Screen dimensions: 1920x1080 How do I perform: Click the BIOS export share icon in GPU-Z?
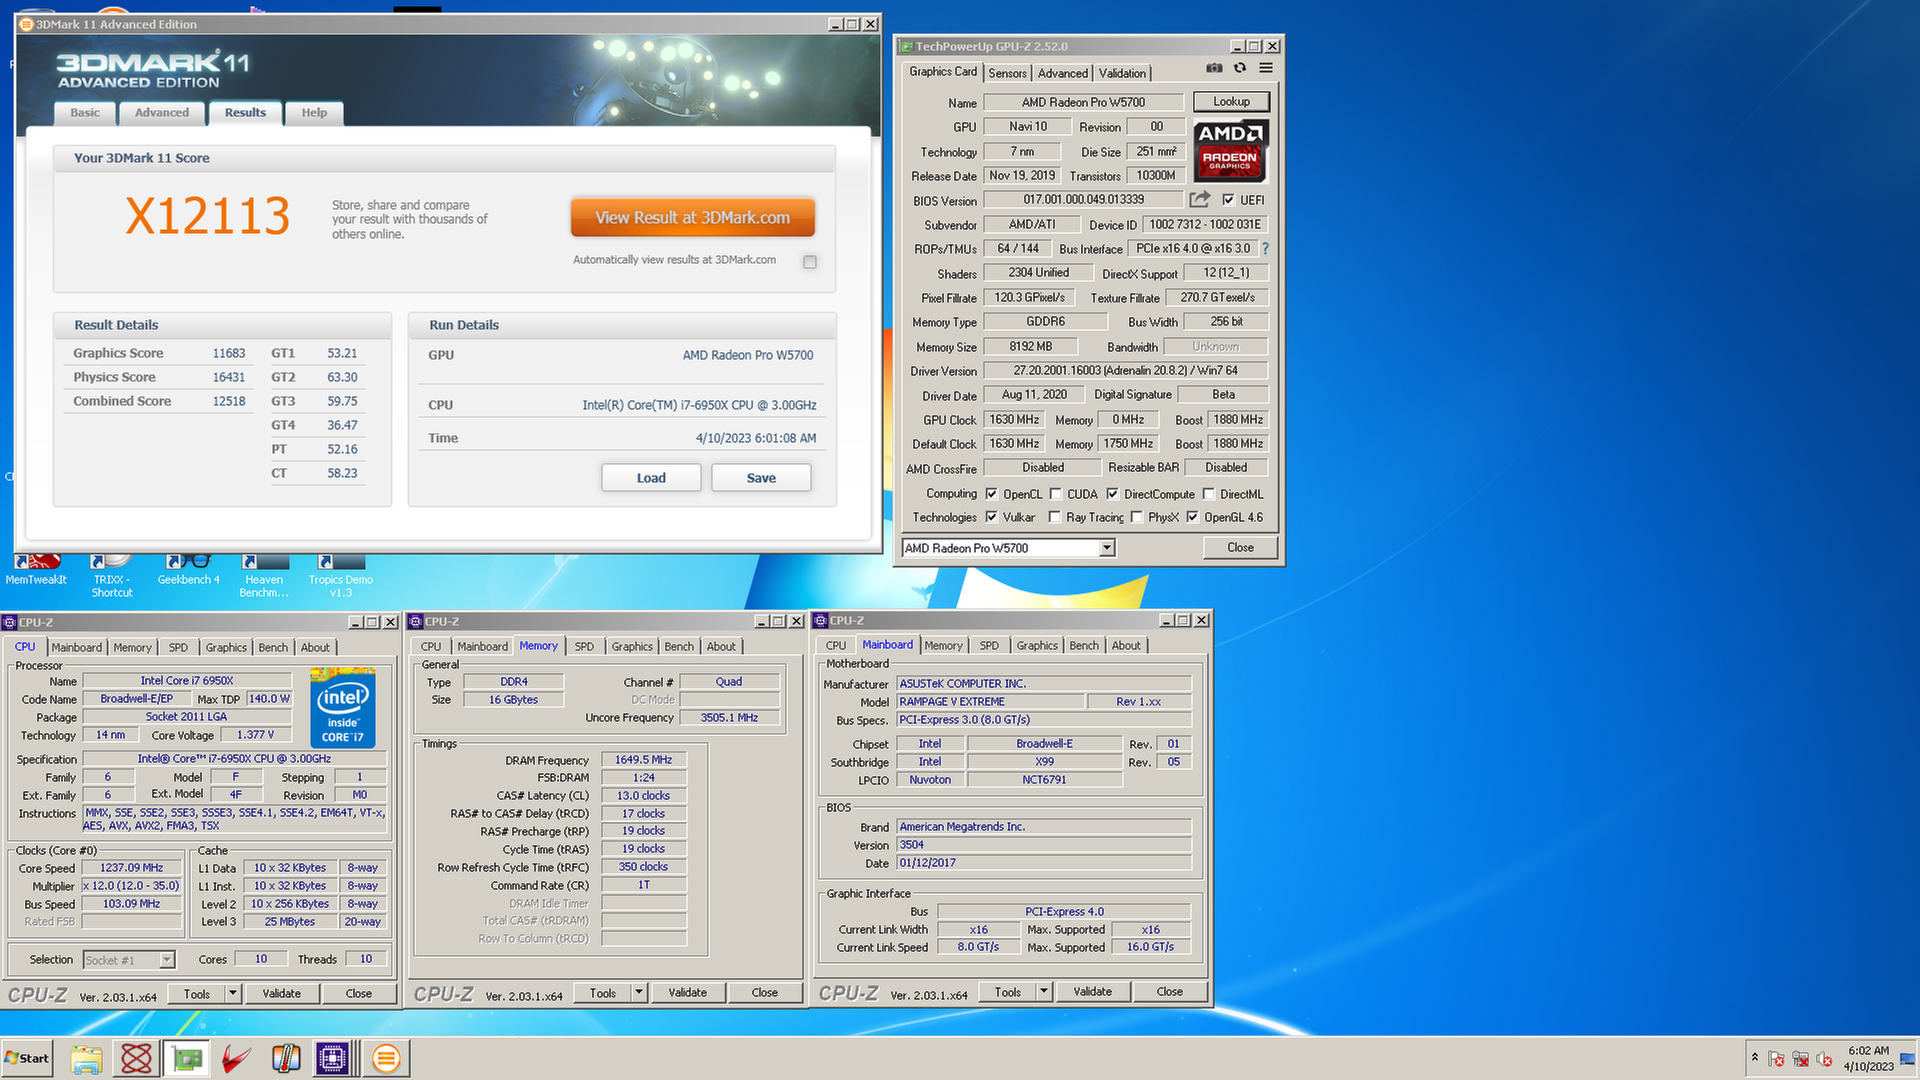(1200, 199)
